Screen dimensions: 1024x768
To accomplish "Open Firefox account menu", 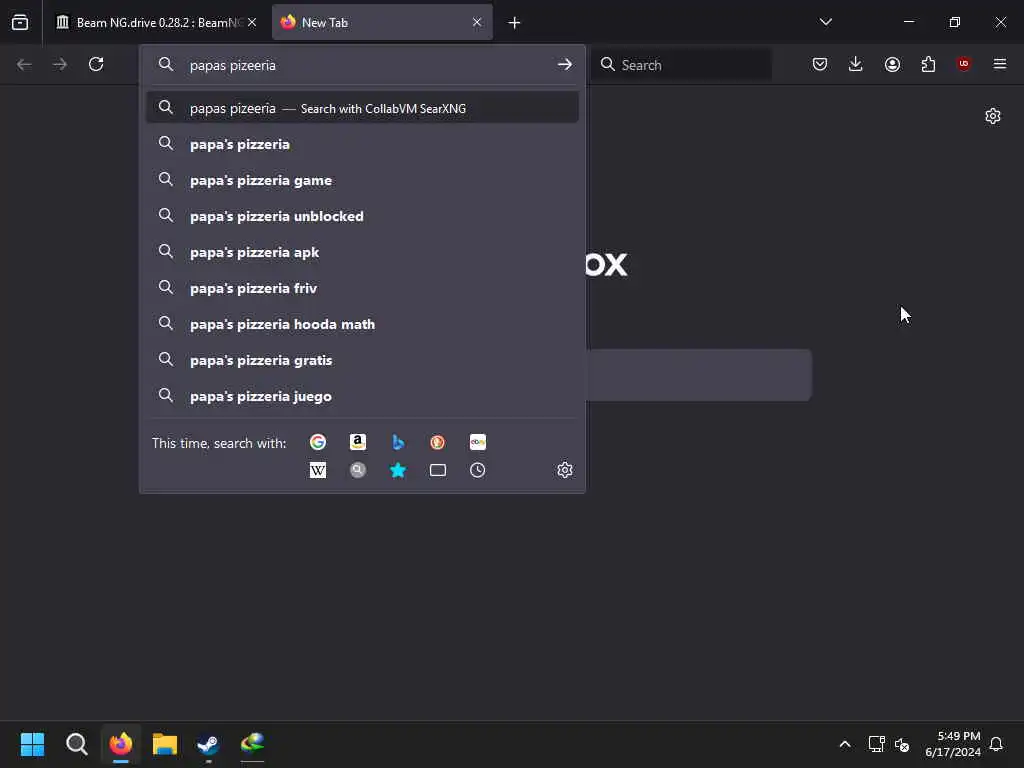I will click(x=892, y=64).
